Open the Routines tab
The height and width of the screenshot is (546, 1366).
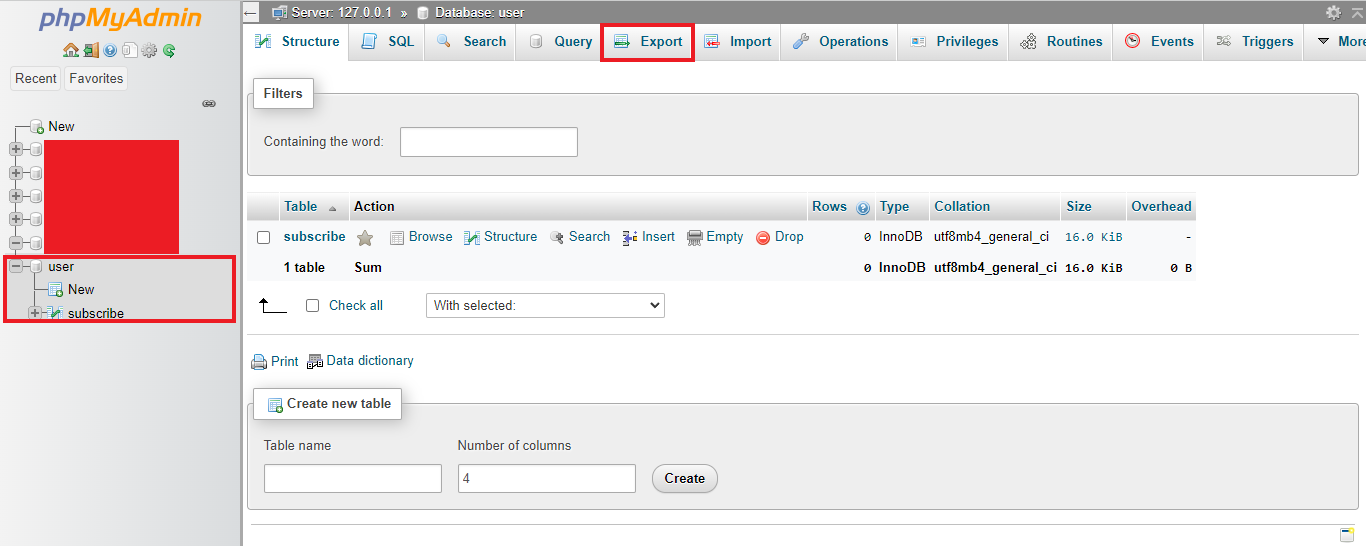(1061, 41)
